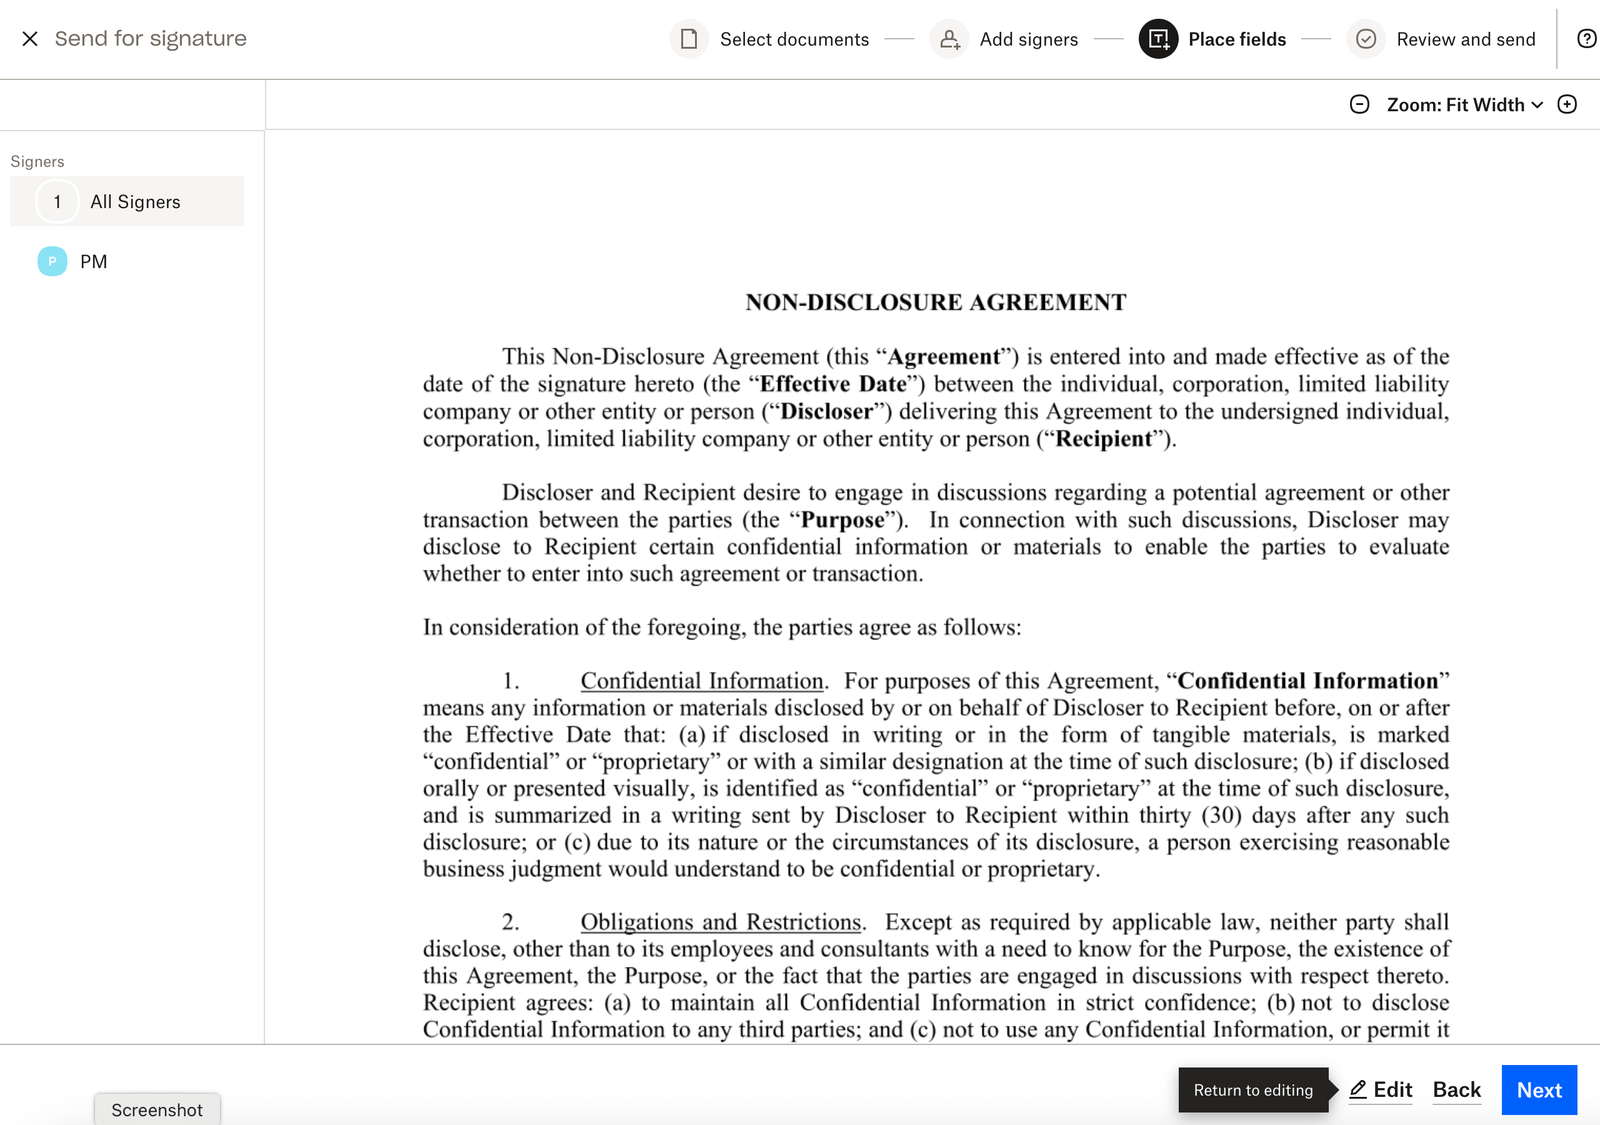This screenshot has height=1125, width=1600.
Task: Click the Next button
Action: click(1539, 1090)
